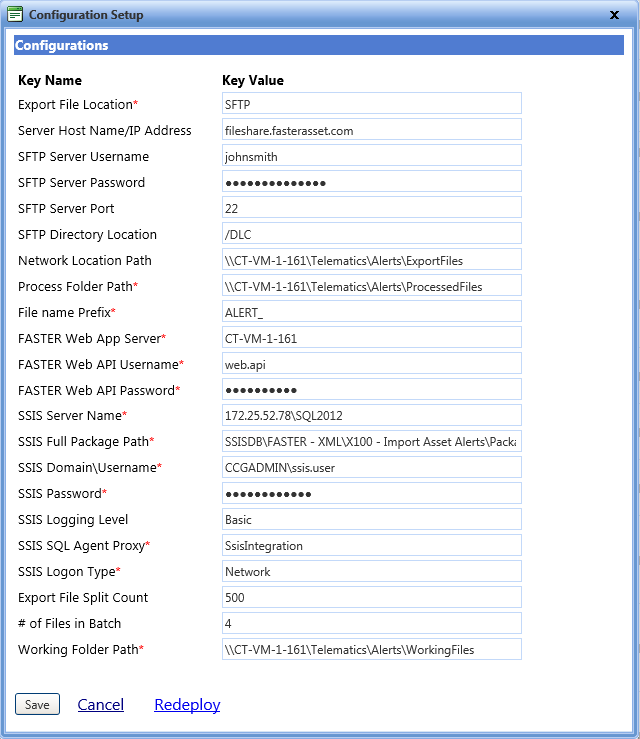Focus the SSIS Server Name field
Viewport: 640px width, 739px height.
click(x=371, y=415)
